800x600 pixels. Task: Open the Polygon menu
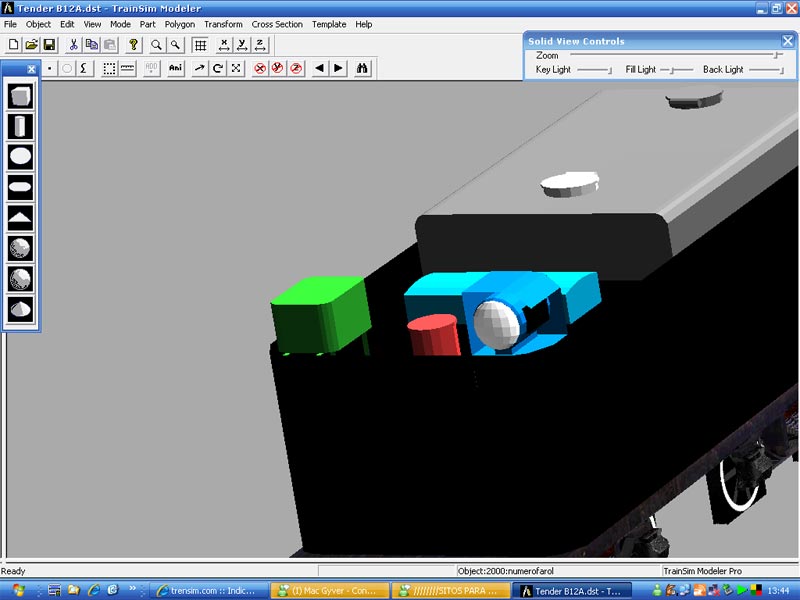[180, 24]
